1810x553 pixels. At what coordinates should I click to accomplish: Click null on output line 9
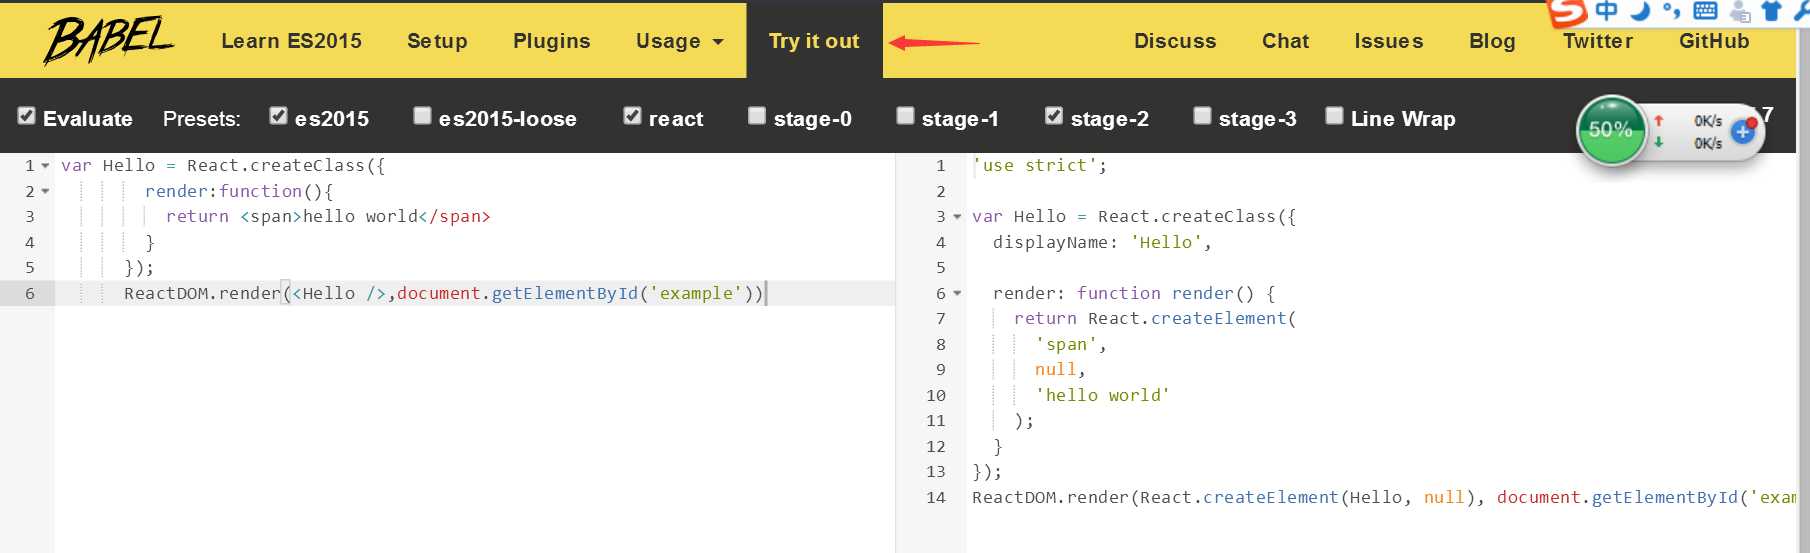[1055, 369]
